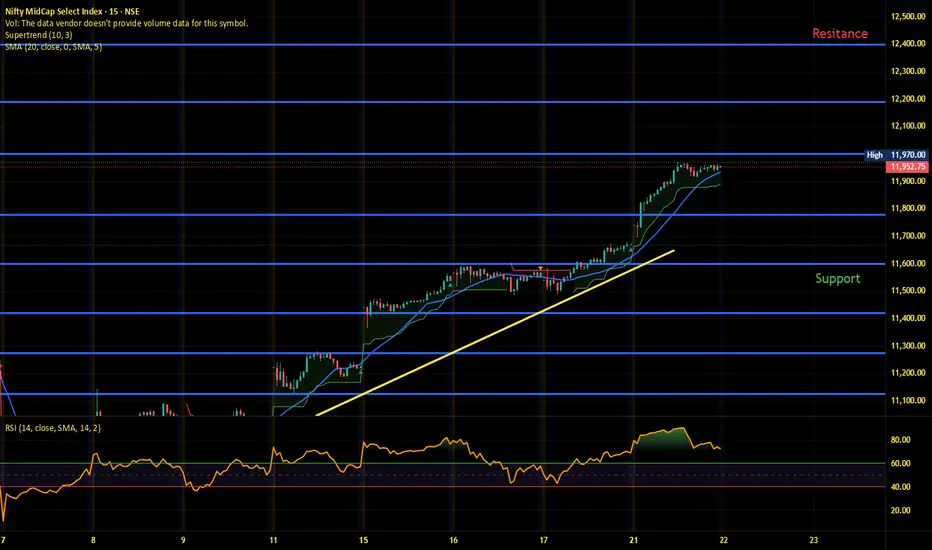This screenshot has width=932, height=550.
Task: Click date 17 on the time axis
Action: pyautogui.click(x=543, y=540)
